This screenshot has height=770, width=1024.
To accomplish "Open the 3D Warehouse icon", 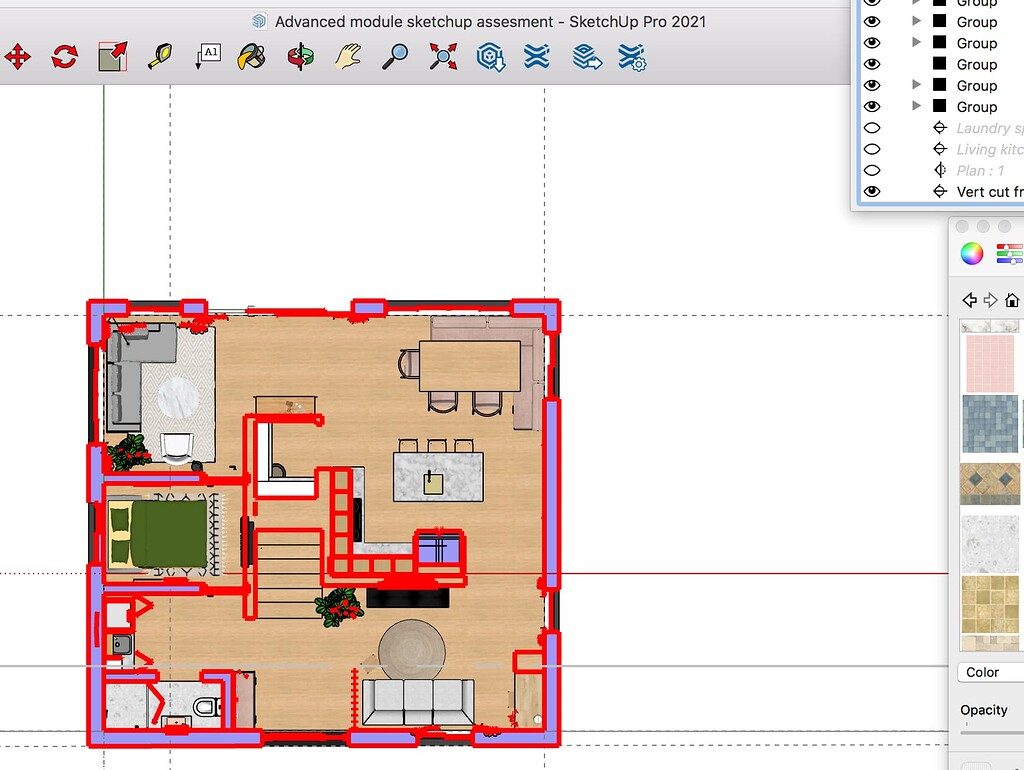I will [x=490, y=57].
